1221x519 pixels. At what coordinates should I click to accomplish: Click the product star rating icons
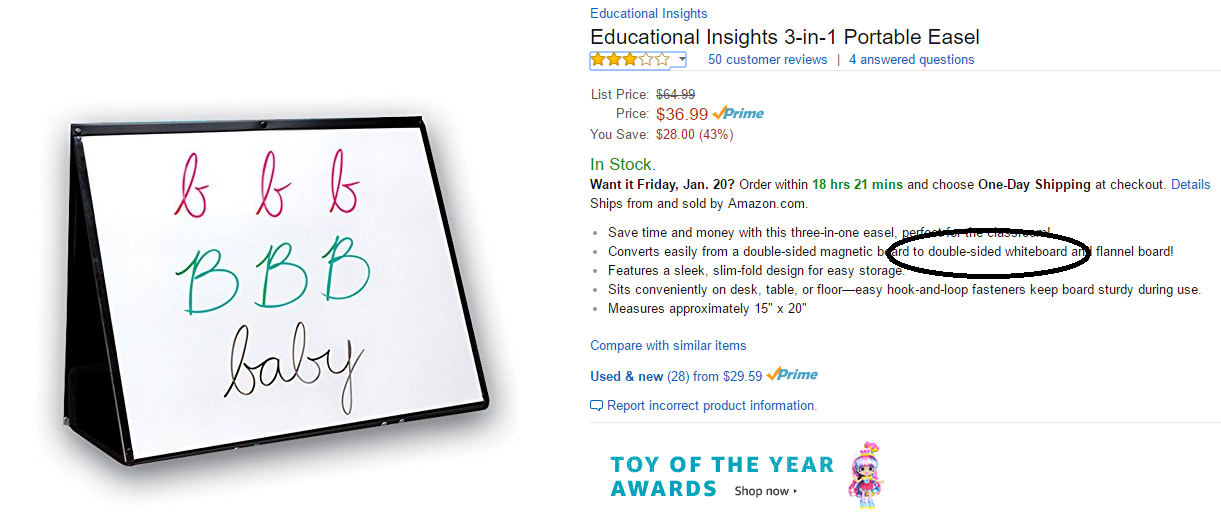630,60
